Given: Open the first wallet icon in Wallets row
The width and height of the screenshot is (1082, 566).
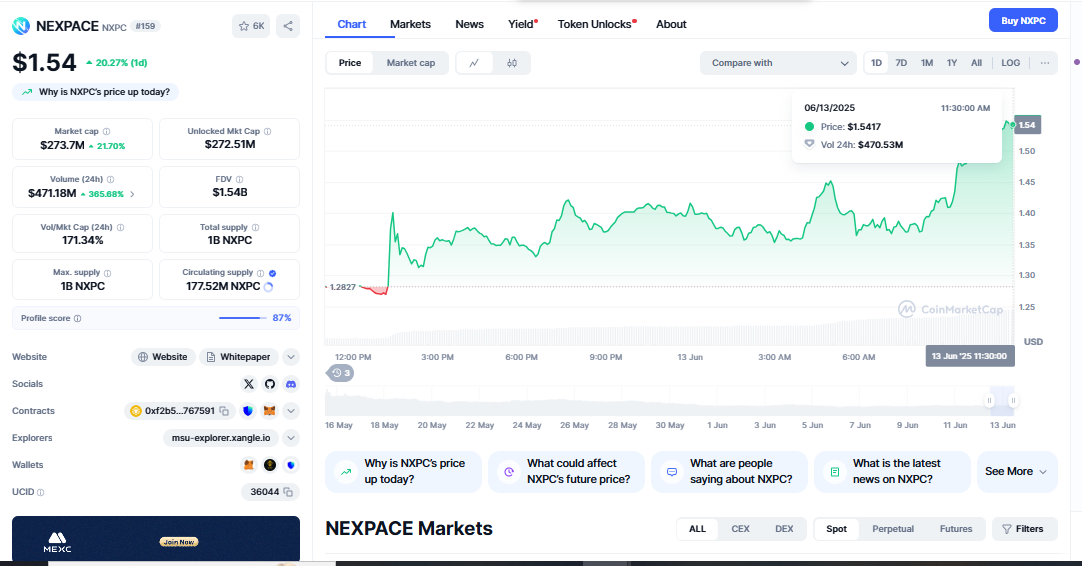Looking at the screenshot, I should (249, 465).
